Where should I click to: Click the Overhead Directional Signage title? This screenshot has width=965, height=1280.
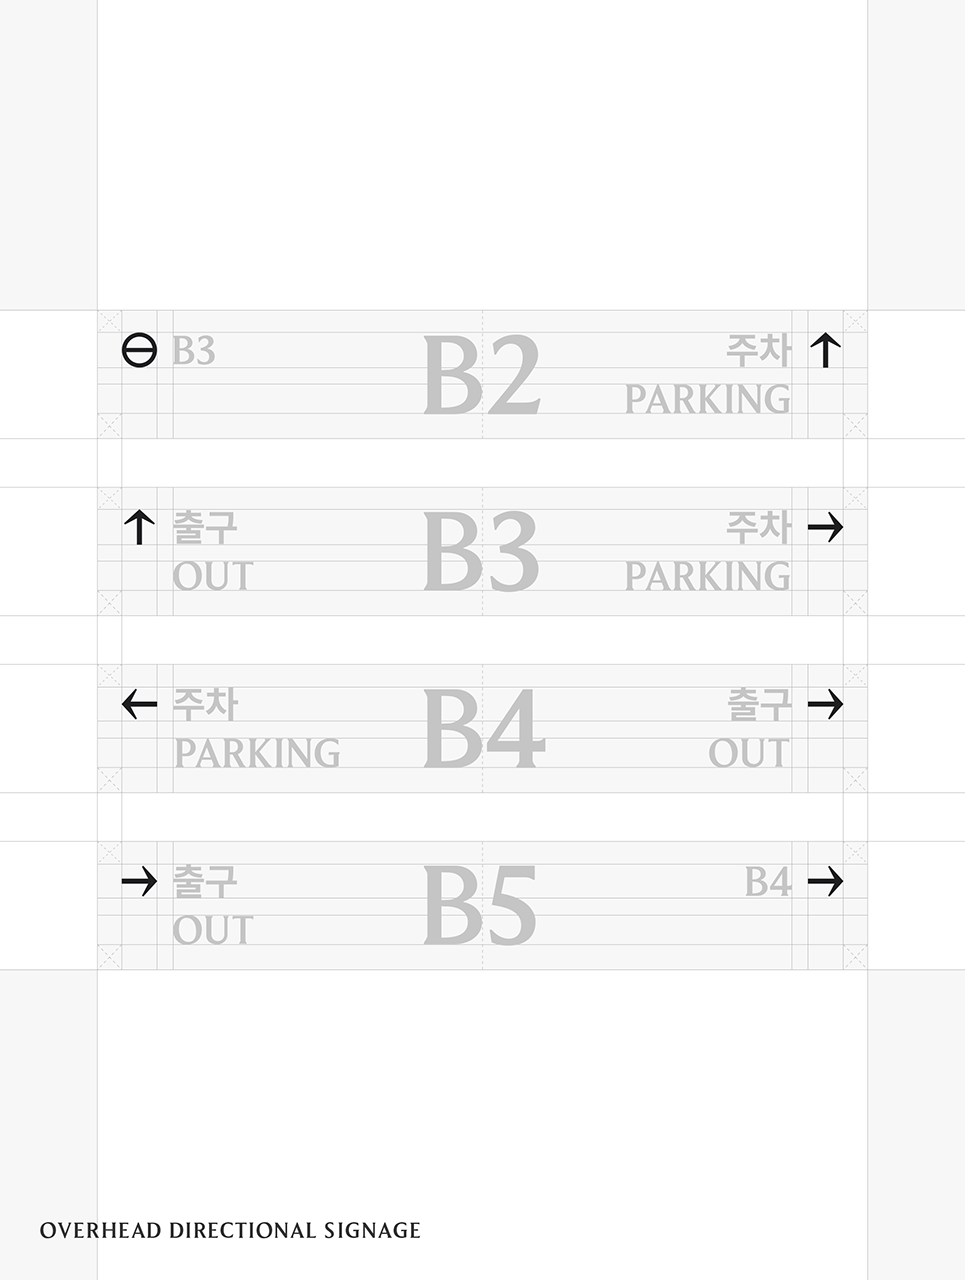(230, 1230)
